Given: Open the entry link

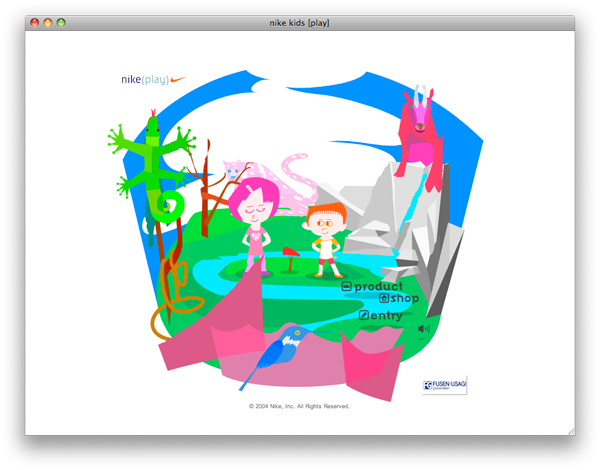Looking at the screenshot, I should 380,315.
